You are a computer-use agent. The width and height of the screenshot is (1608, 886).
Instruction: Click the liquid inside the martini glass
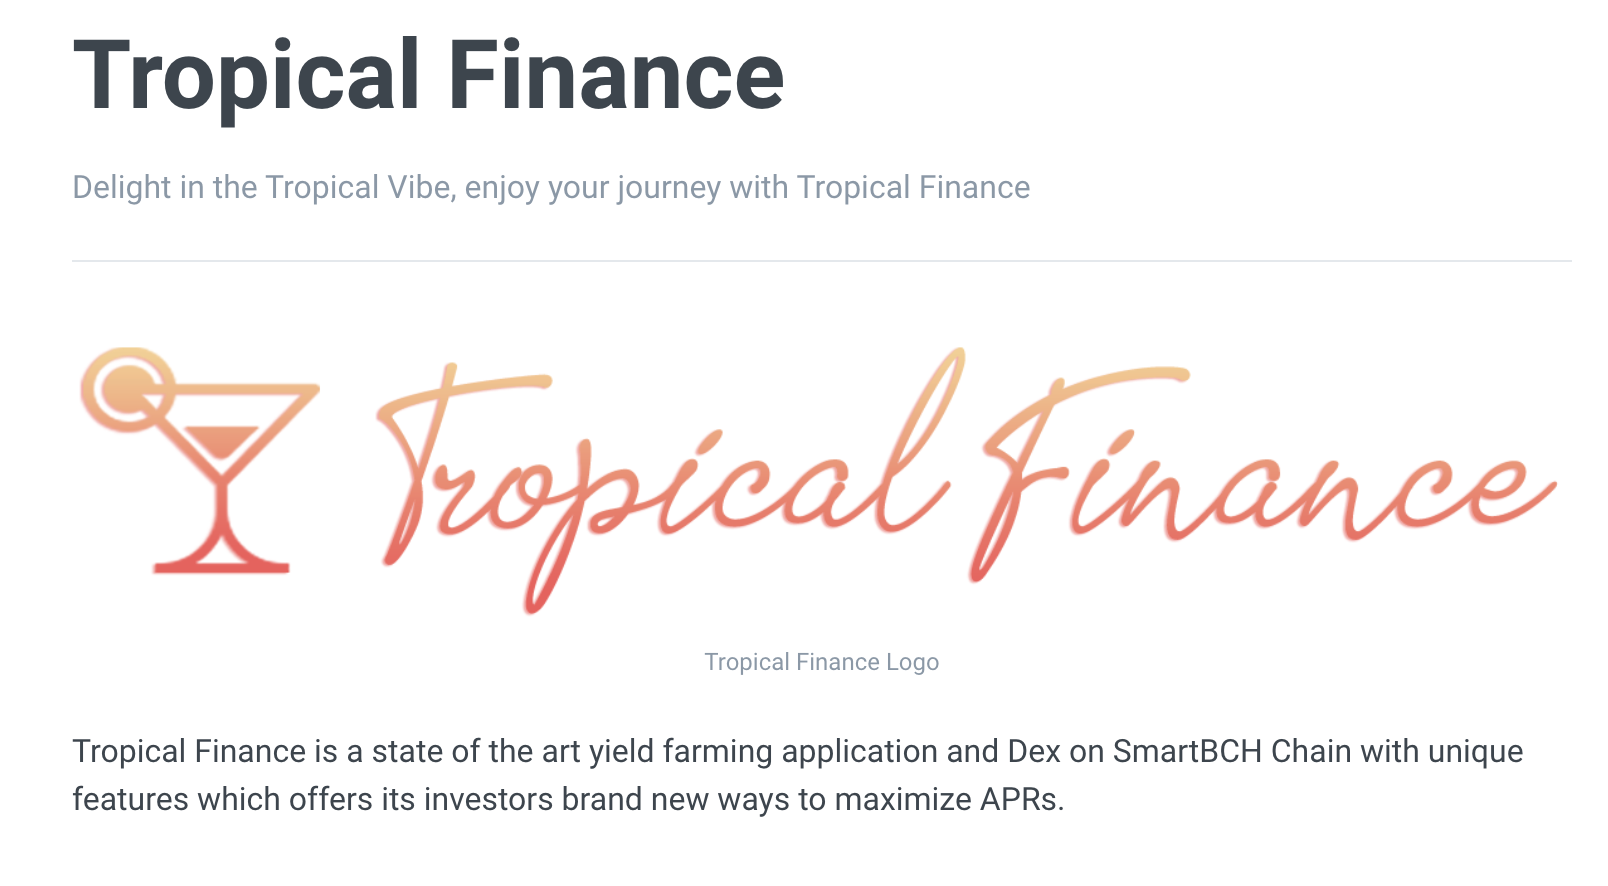pyautogui.click(x=221, y=441)
